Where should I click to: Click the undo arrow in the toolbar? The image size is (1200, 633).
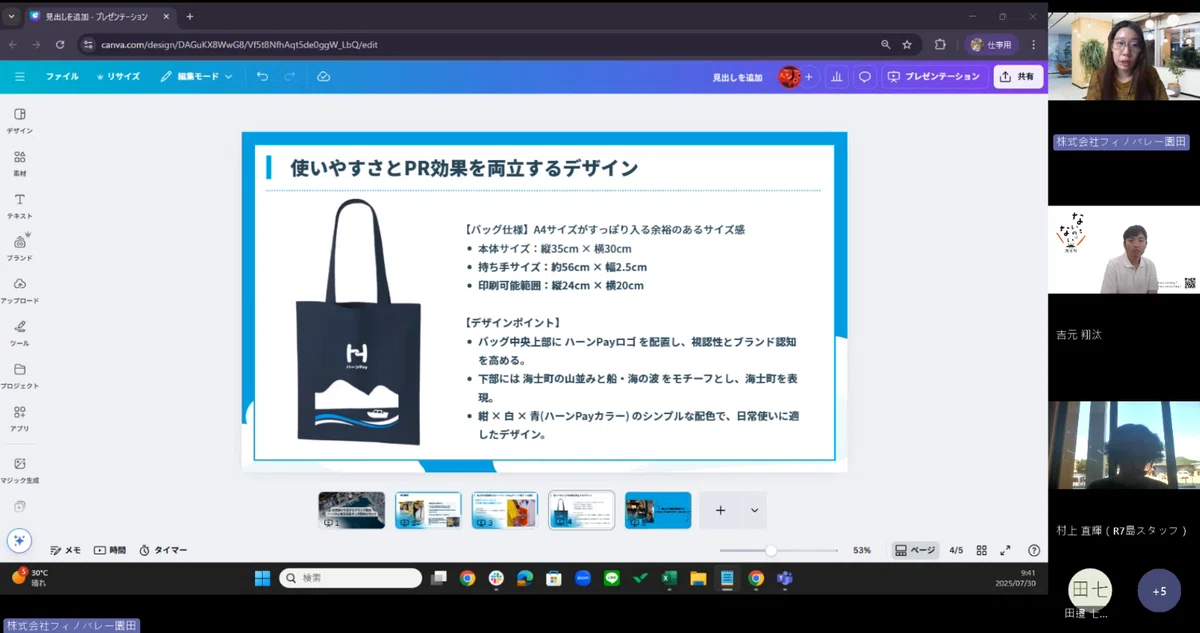coord(262,76)
